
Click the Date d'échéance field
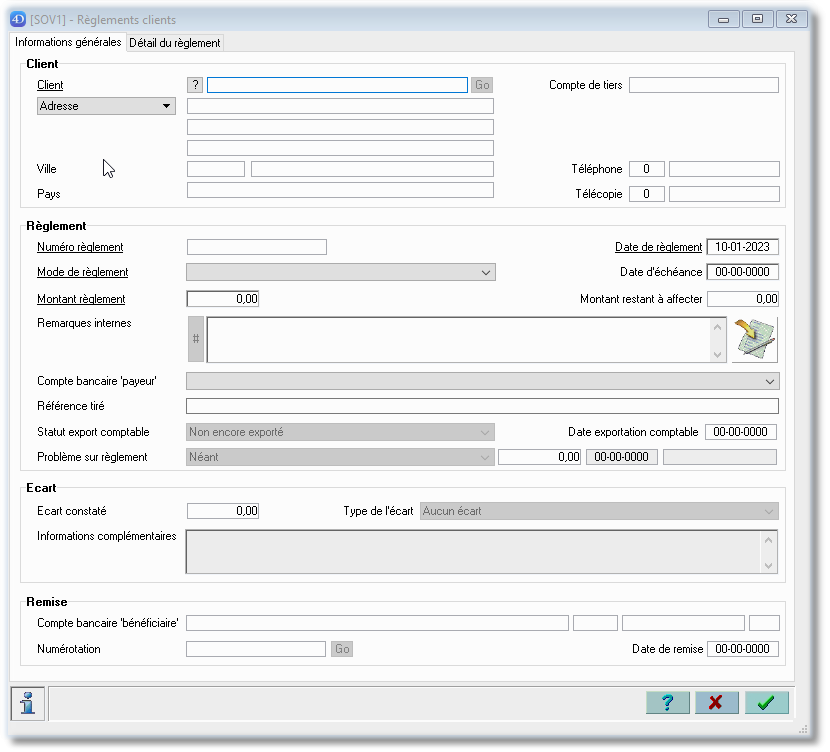[x=743, y=271]
